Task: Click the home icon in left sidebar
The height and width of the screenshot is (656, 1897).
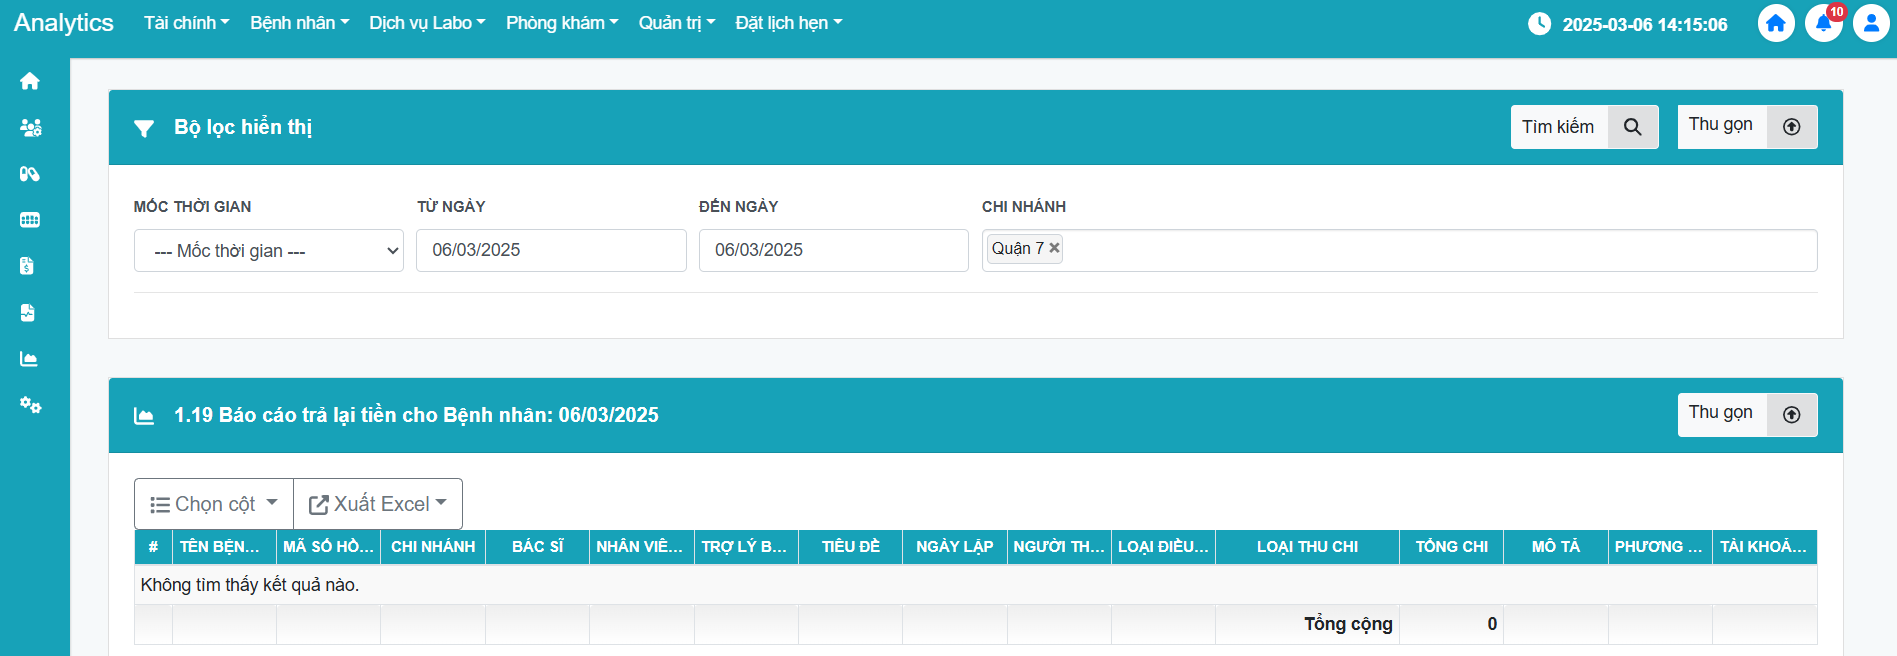Action: point(30,81)
